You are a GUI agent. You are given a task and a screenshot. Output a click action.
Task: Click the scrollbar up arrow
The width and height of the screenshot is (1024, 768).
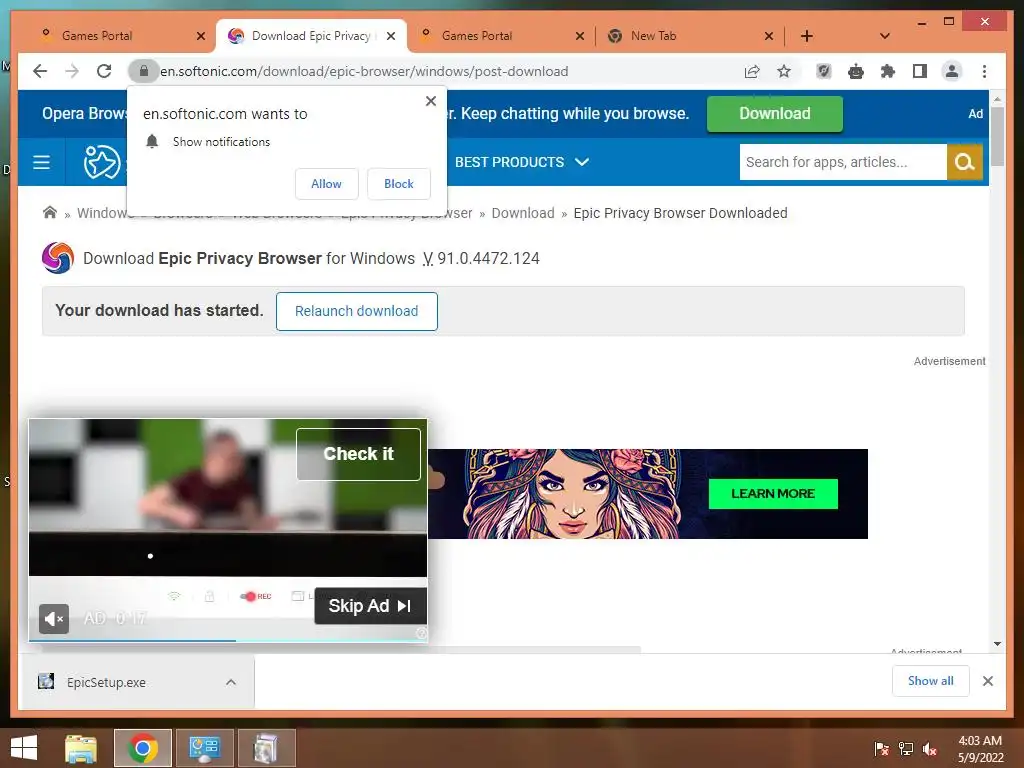(x=997, y=99)
